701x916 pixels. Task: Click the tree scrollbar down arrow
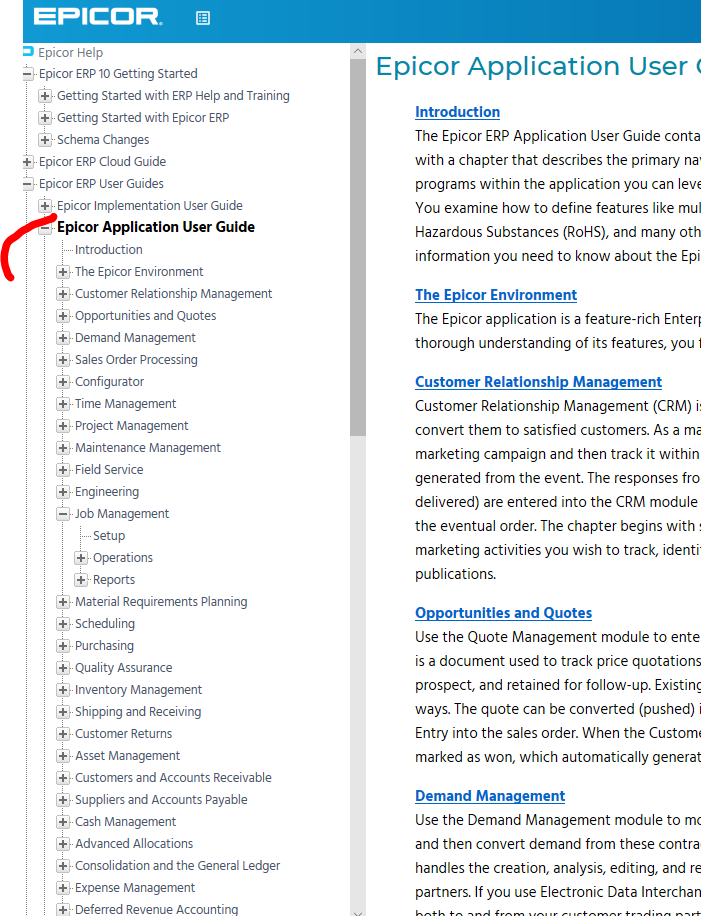[x=358, y=911]
